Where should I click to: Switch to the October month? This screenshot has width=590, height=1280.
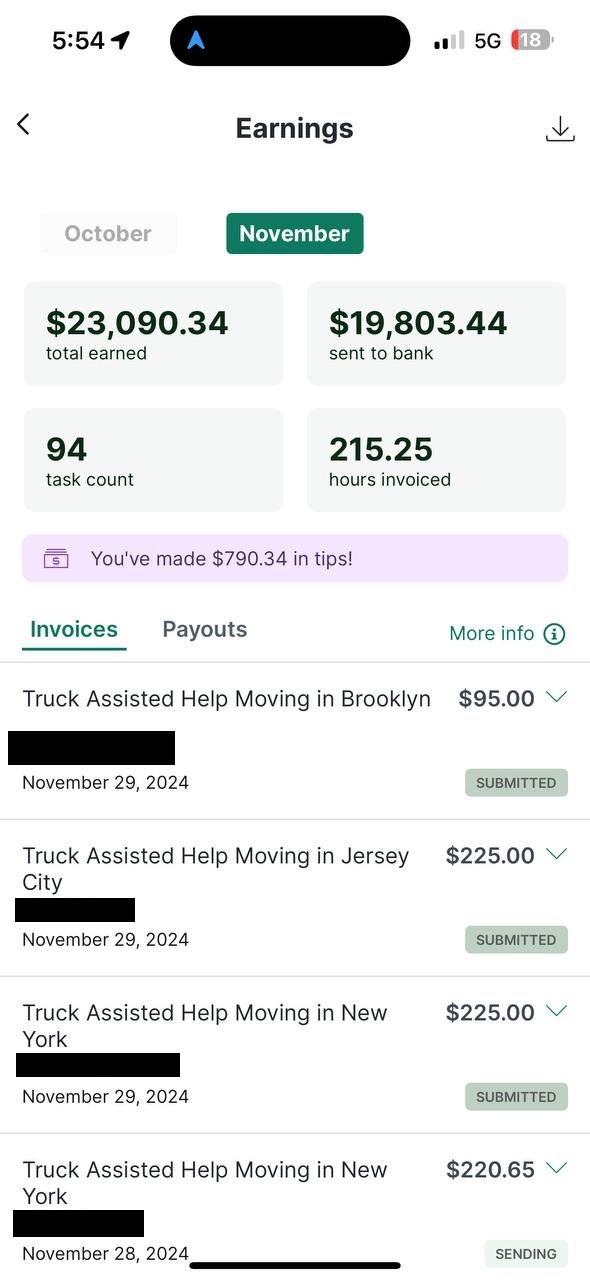[x=108, y=233]
